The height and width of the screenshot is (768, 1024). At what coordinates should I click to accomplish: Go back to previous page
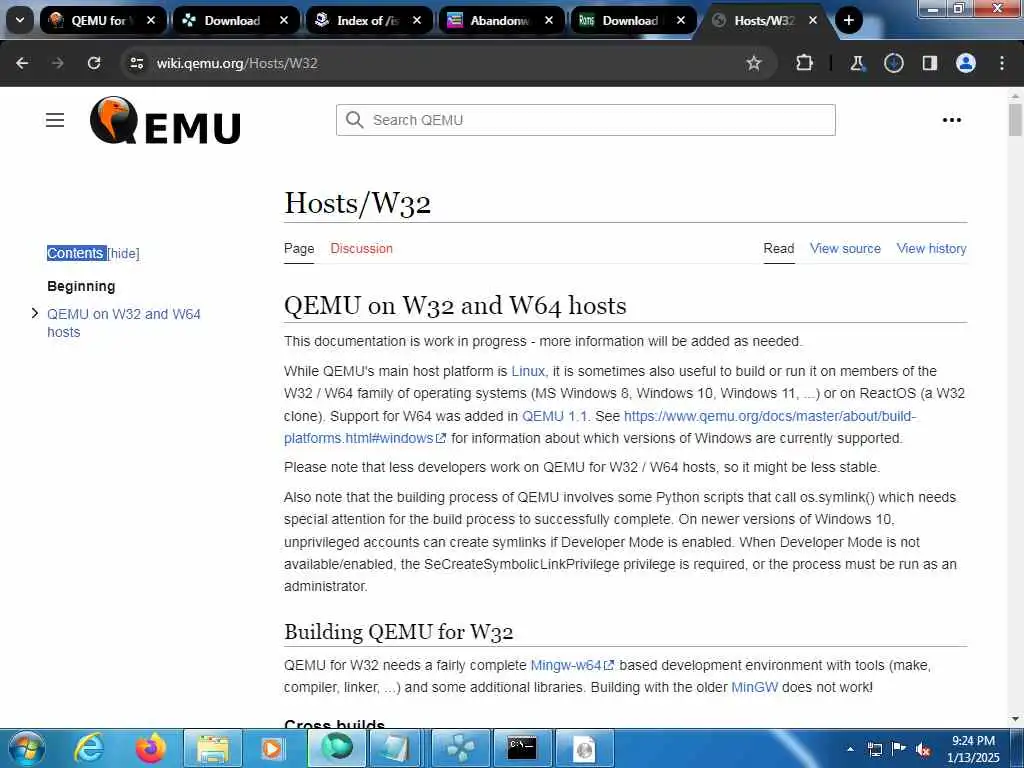click(x=22, y=63)
